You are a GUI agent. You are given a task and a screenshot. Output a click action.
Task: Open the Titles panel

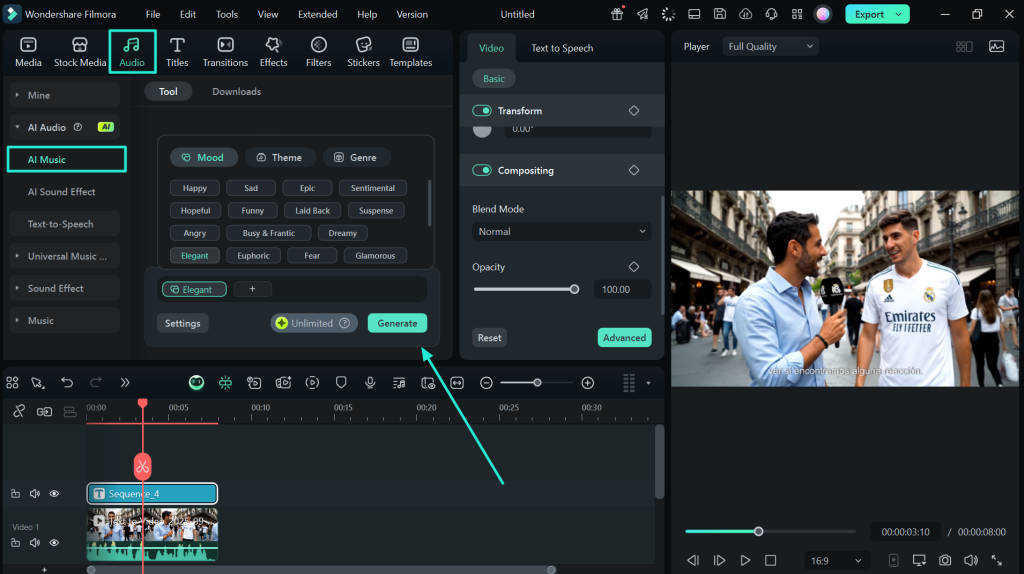click(177, 52)
